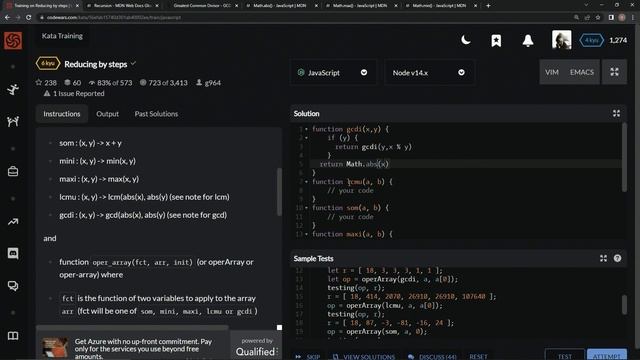Open a new browser tab
Viewport: 640px width, 360px height.
coord(488,6)
